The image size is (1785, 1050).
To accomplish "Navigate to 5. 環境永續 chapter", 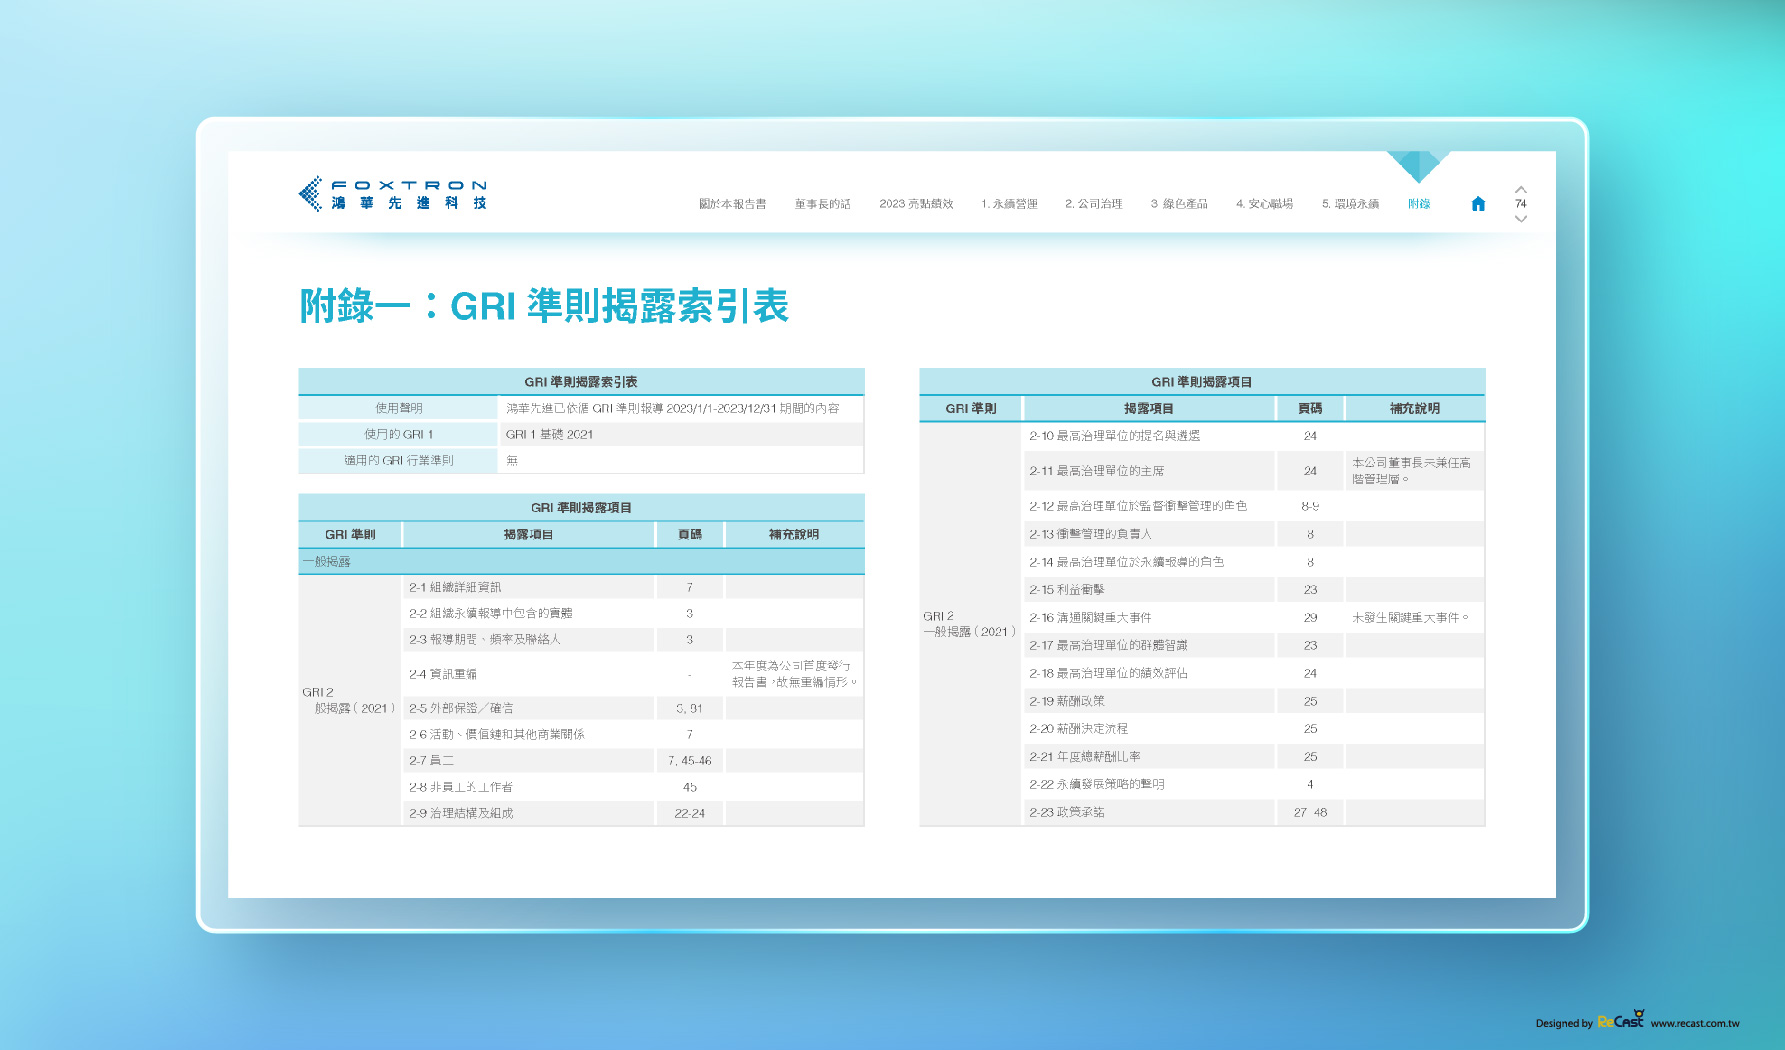I will [1350, 204].
